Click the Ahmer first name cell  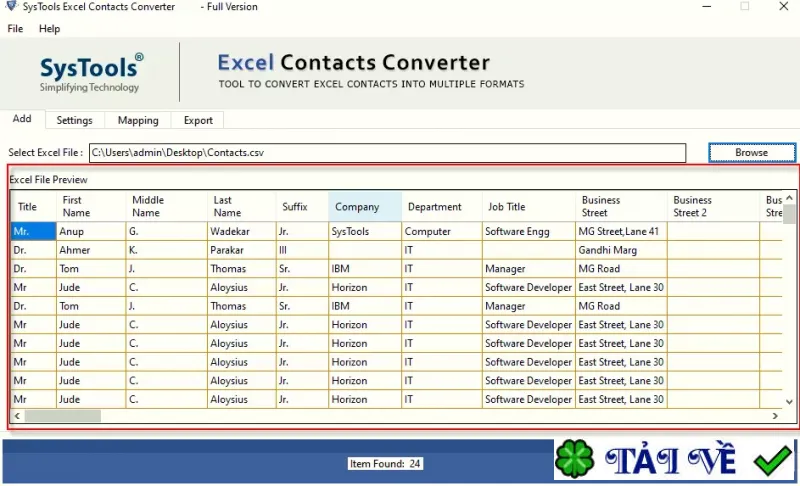tap(91, 250)
